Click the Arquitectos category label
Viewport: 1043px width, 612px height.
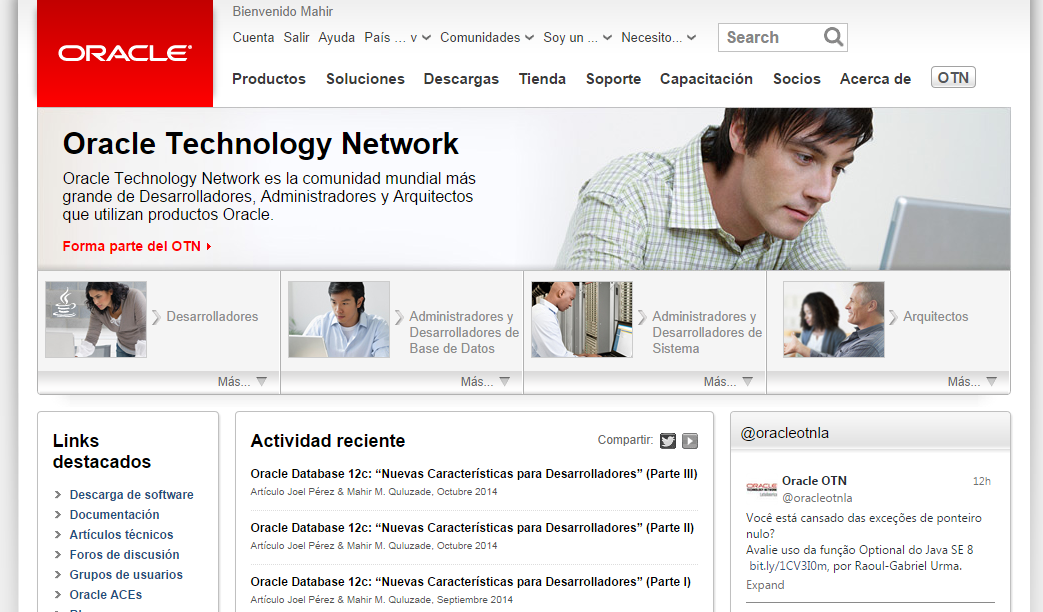[935, 317]
